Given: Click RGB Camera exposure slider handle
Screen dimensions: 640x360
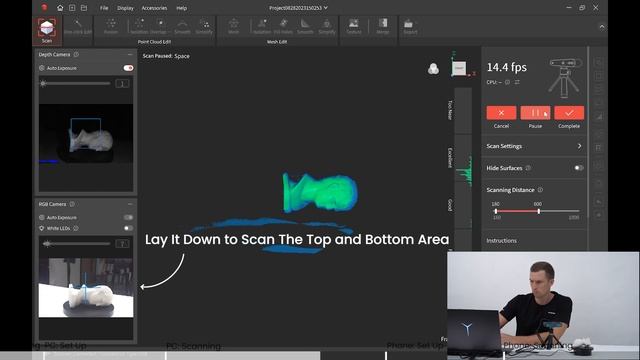Looking at the screenshot, I should point(47,244).
